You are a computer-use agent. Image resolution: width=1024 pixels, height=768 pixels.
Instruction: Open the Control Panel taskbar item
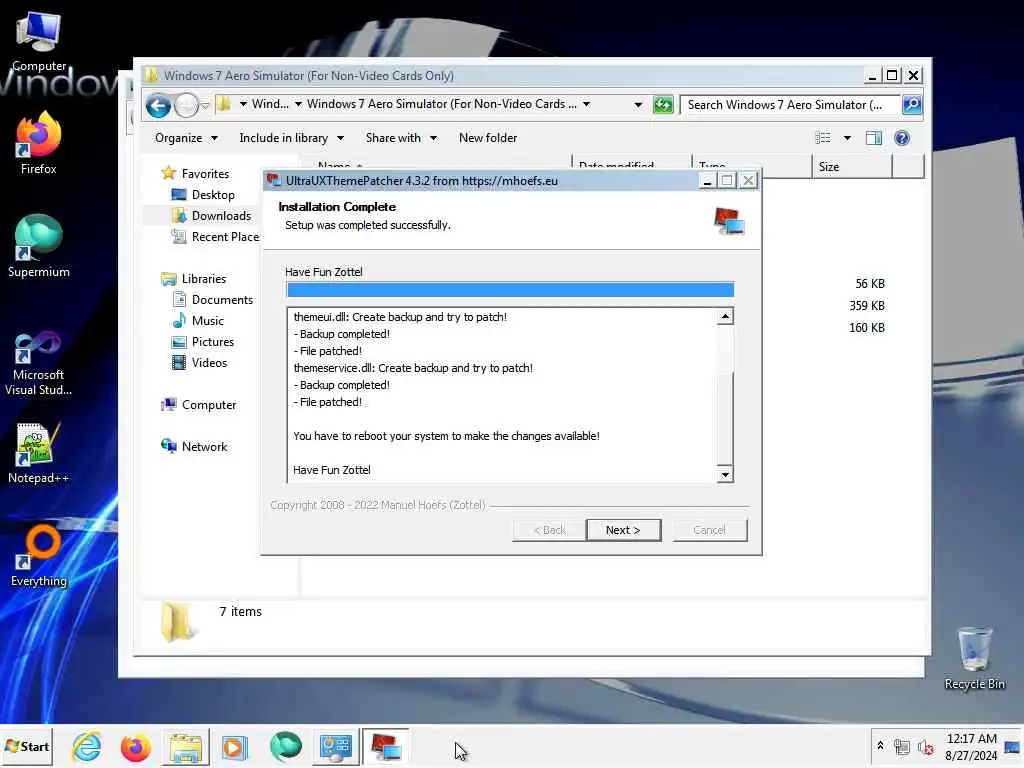tap(336, 747)
